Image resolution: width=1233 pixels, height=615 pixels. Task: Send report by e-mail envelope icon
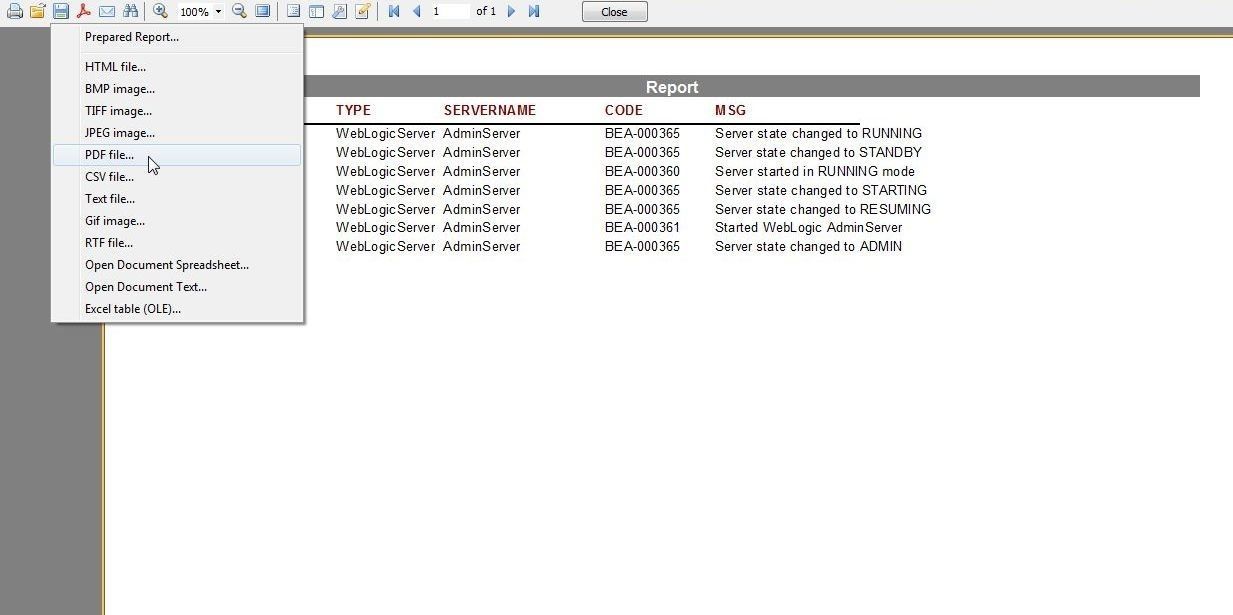(107, 12)
